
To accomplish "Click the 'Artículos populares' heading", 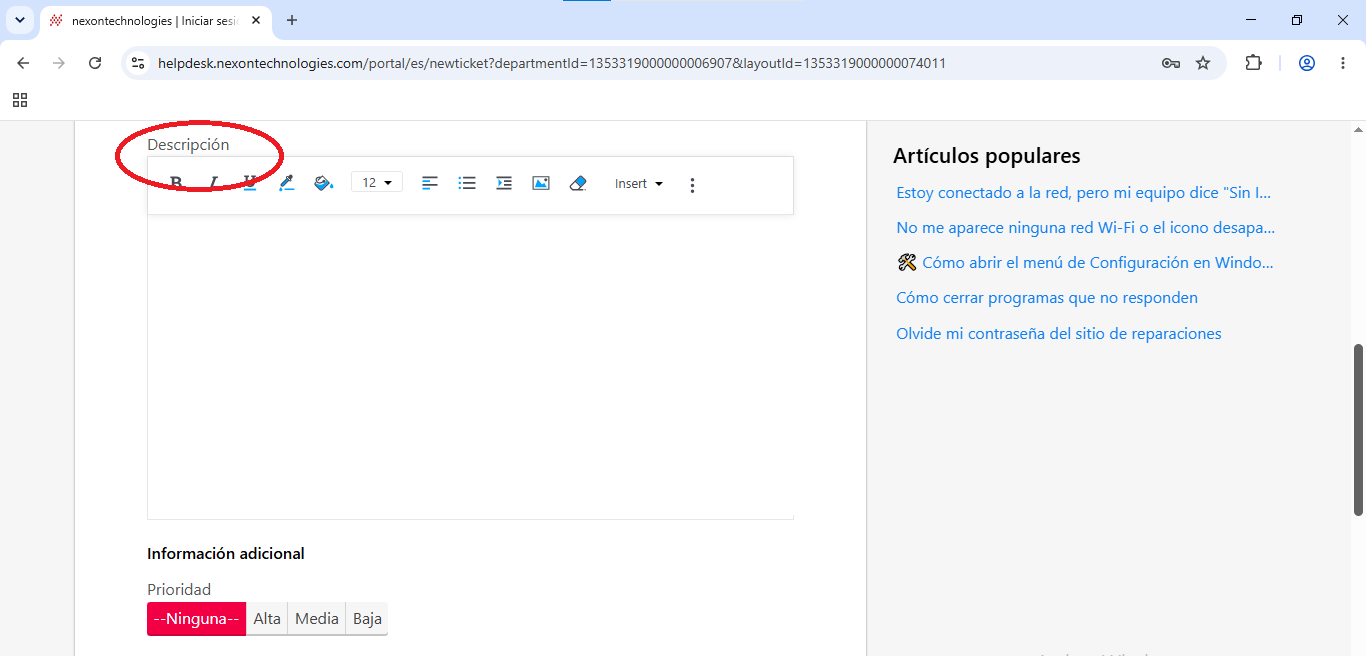I will 986,156.
